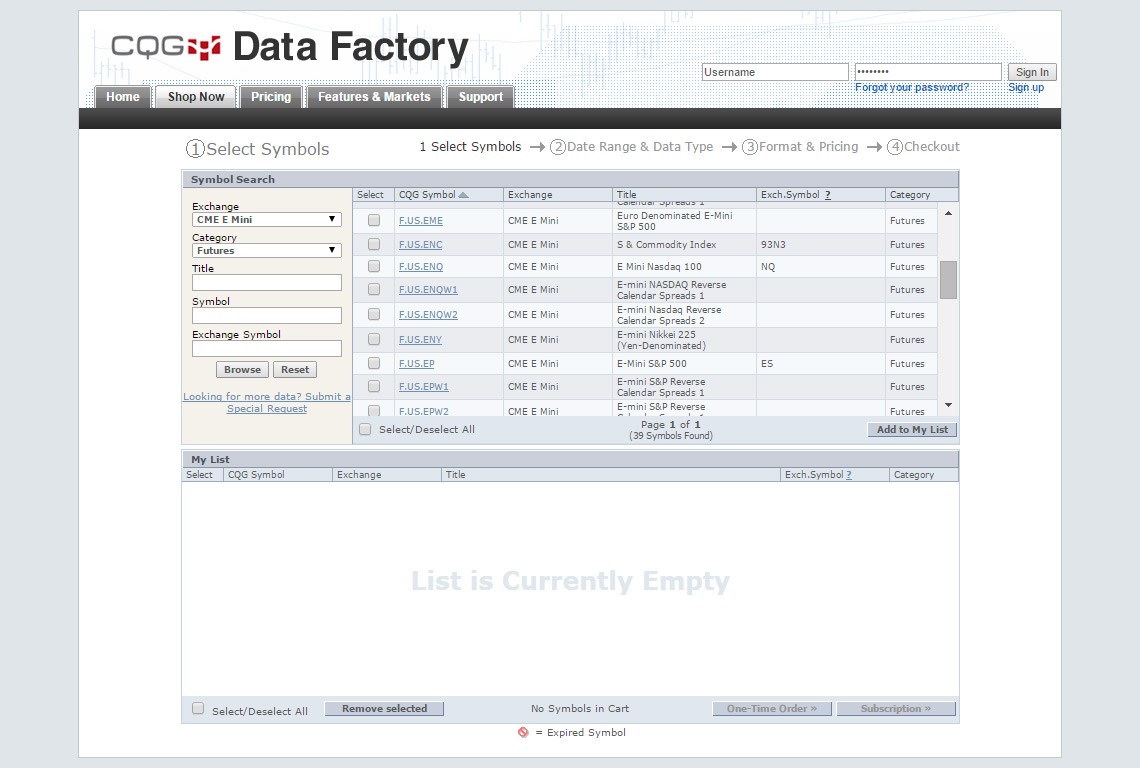Open the Category dropdown
The height and width of the screenshot is (768, 1140).
267,250
